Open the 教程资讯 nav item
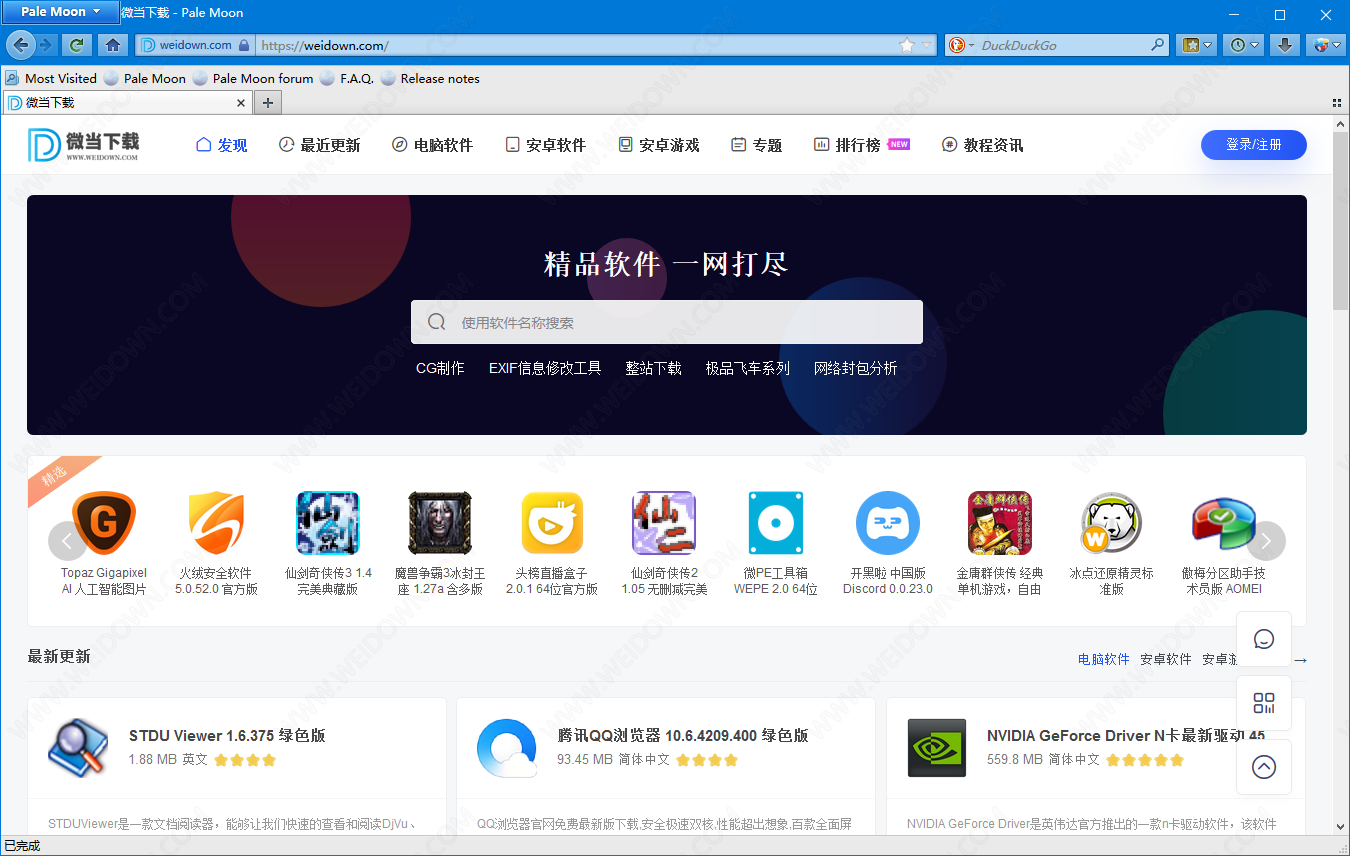Image resolution: width=1350 pixels, height=856 pixels. point(983,145)
